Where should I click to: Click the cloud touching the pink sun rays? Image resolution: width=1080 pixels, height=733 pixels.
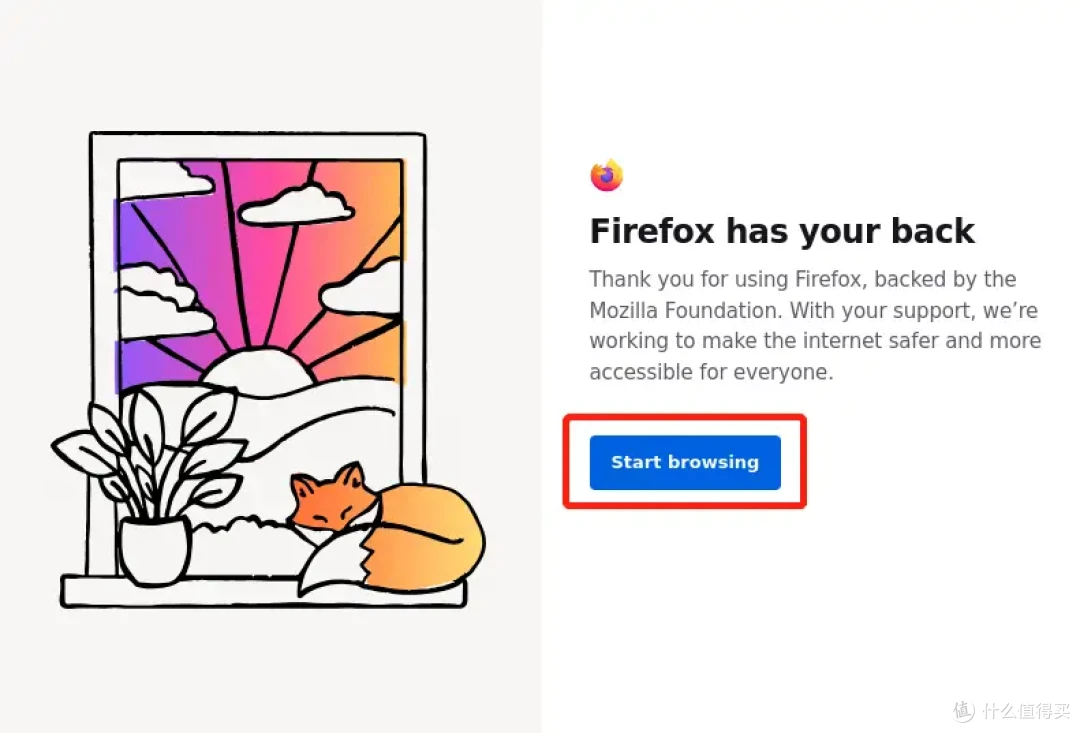[296, 205]
